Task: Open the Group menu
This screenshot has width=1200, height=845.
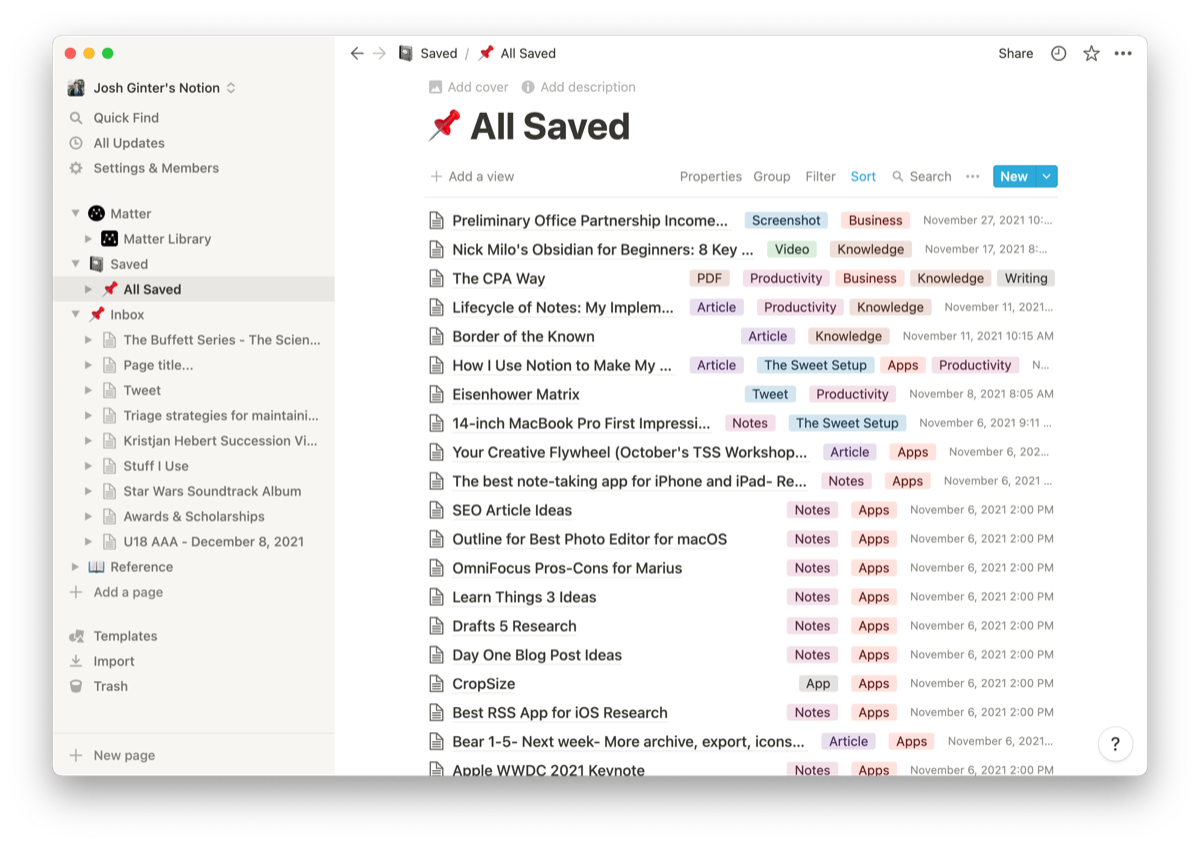Action: 772,177
